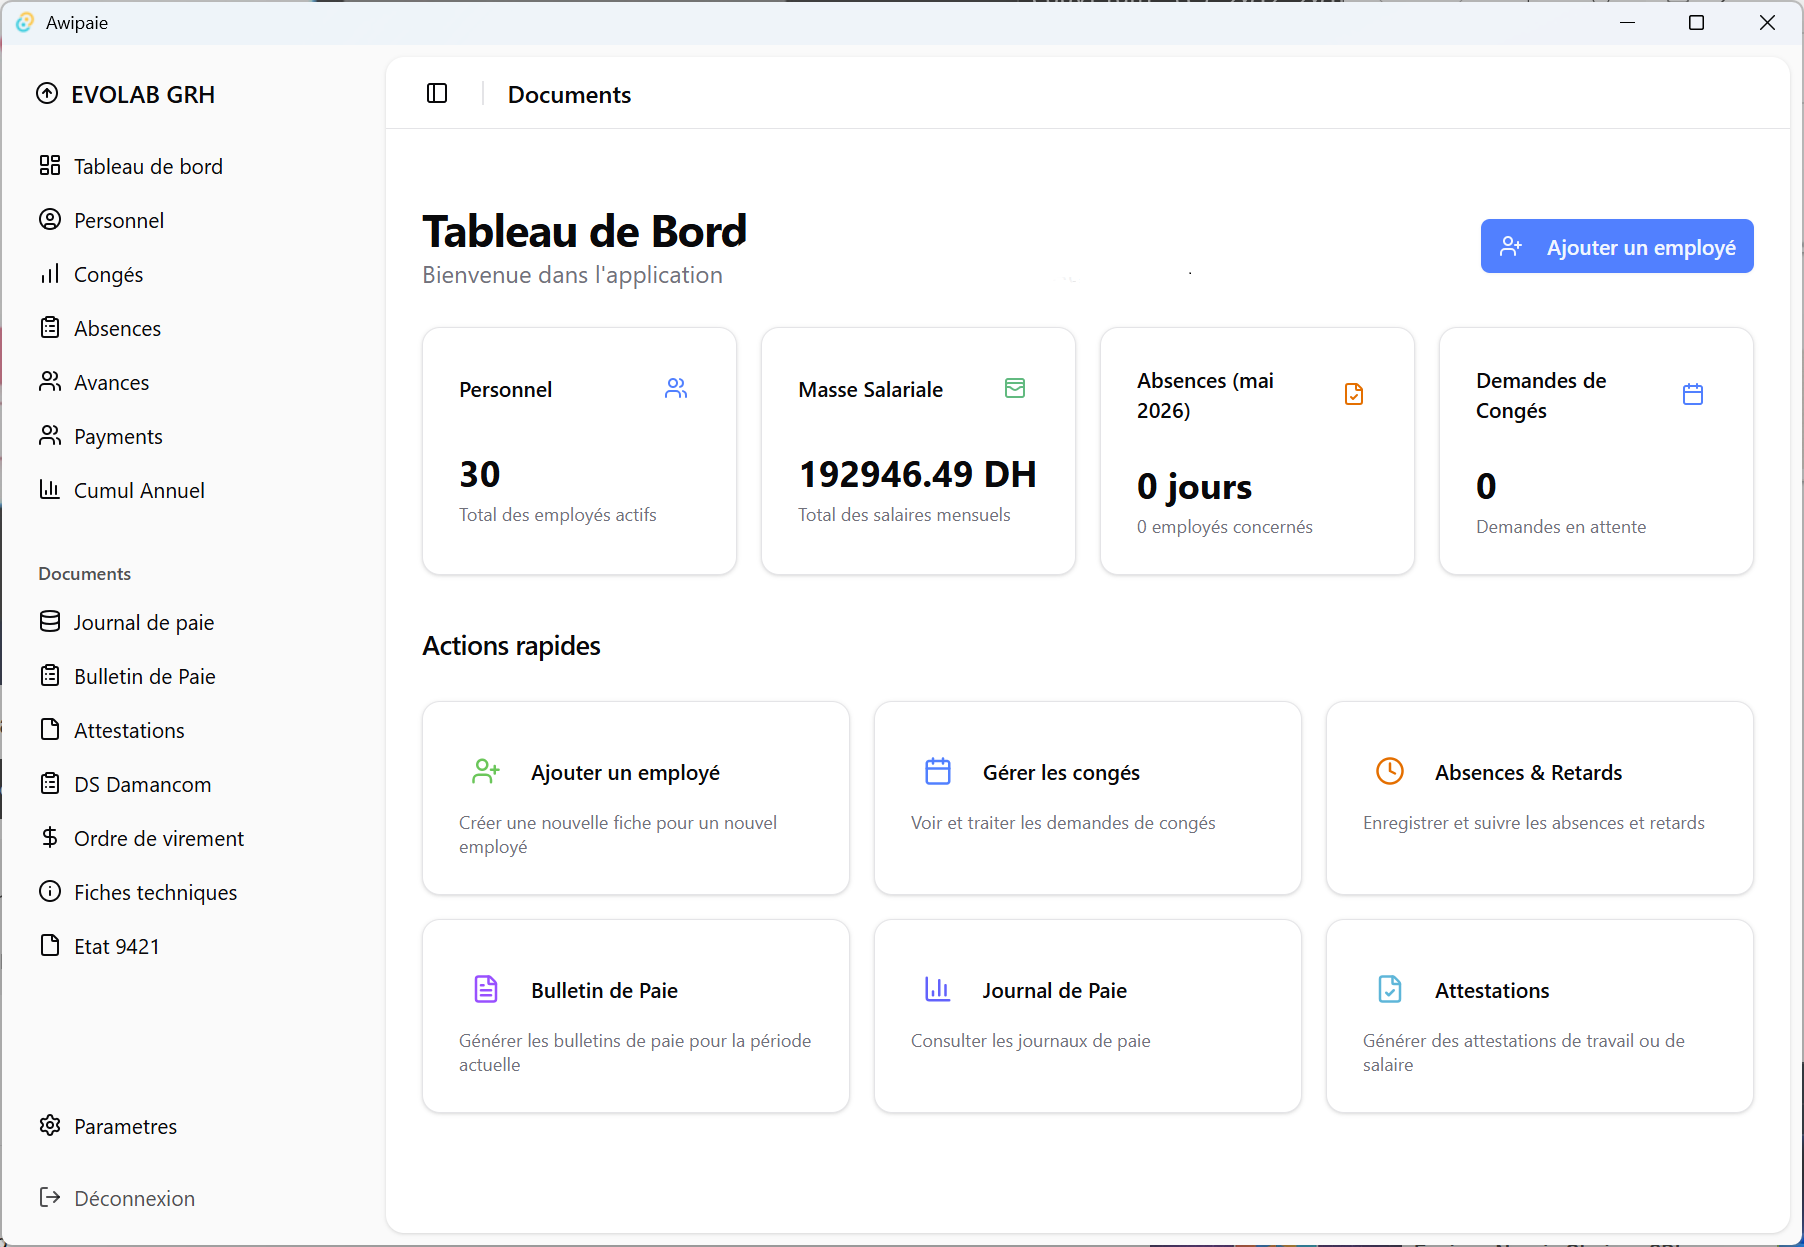Click the Payments users icon
This screenshot has width=1804, height=1247.
click(50, 435)
